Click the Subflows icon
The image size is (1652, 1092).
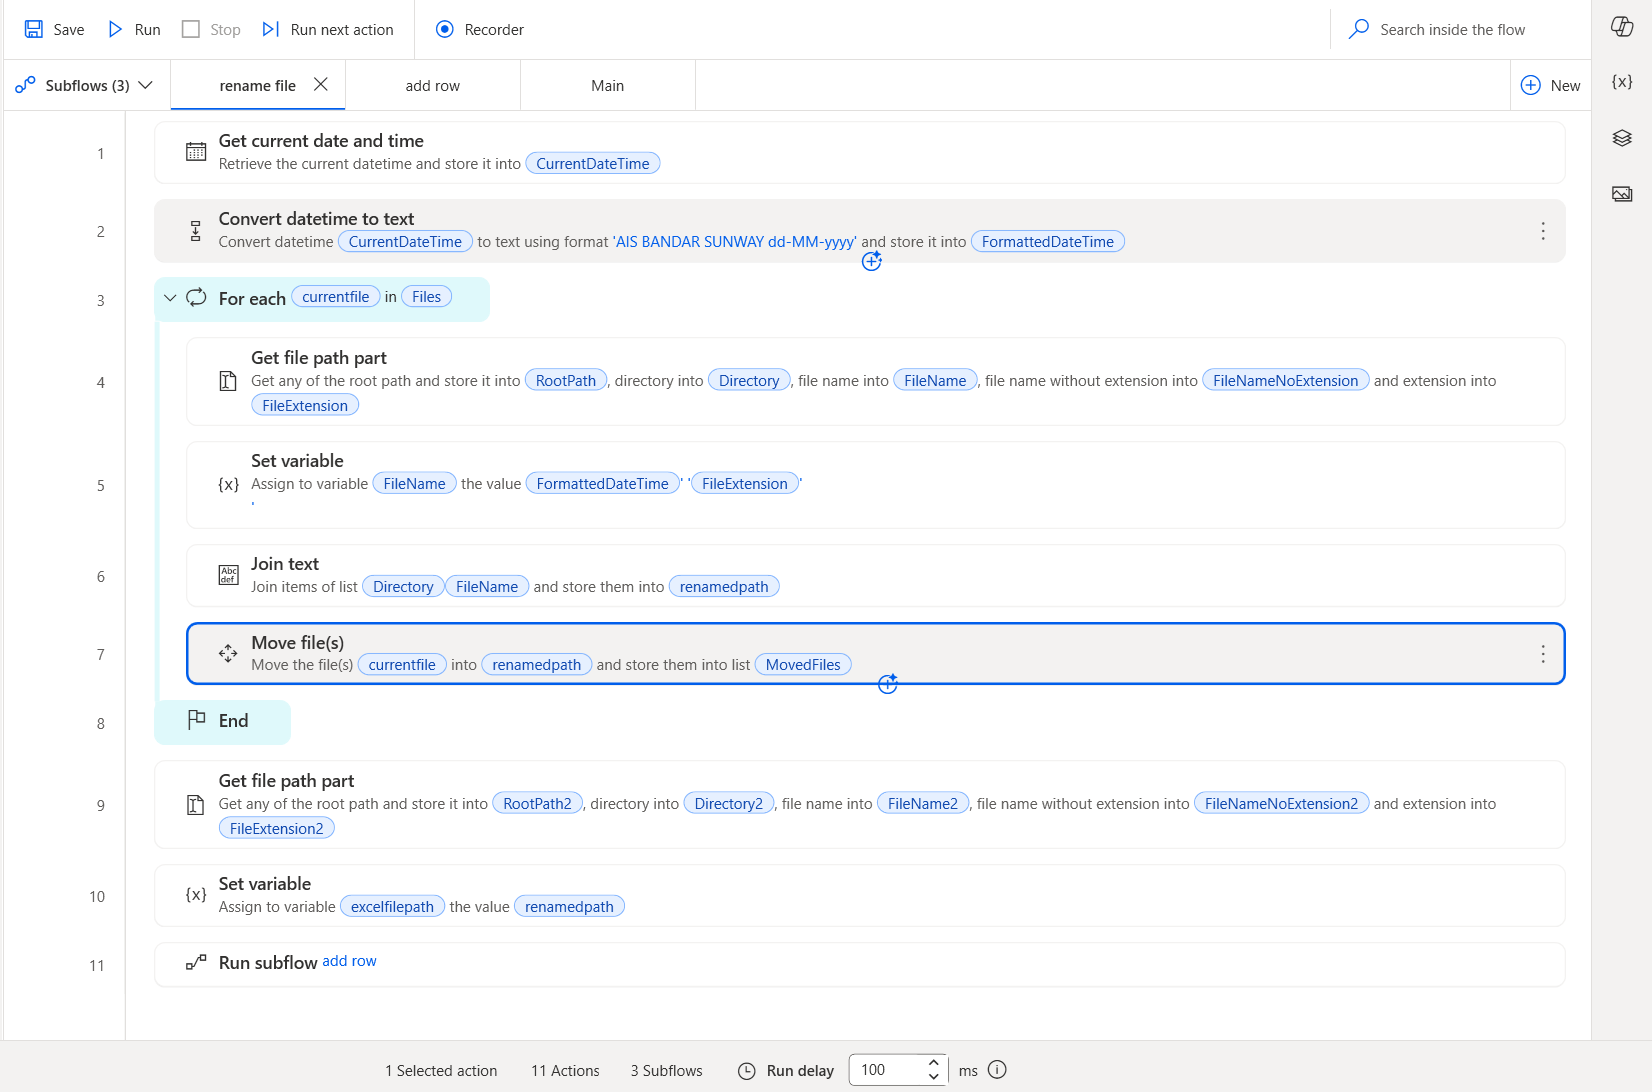(x=25, y=85)
